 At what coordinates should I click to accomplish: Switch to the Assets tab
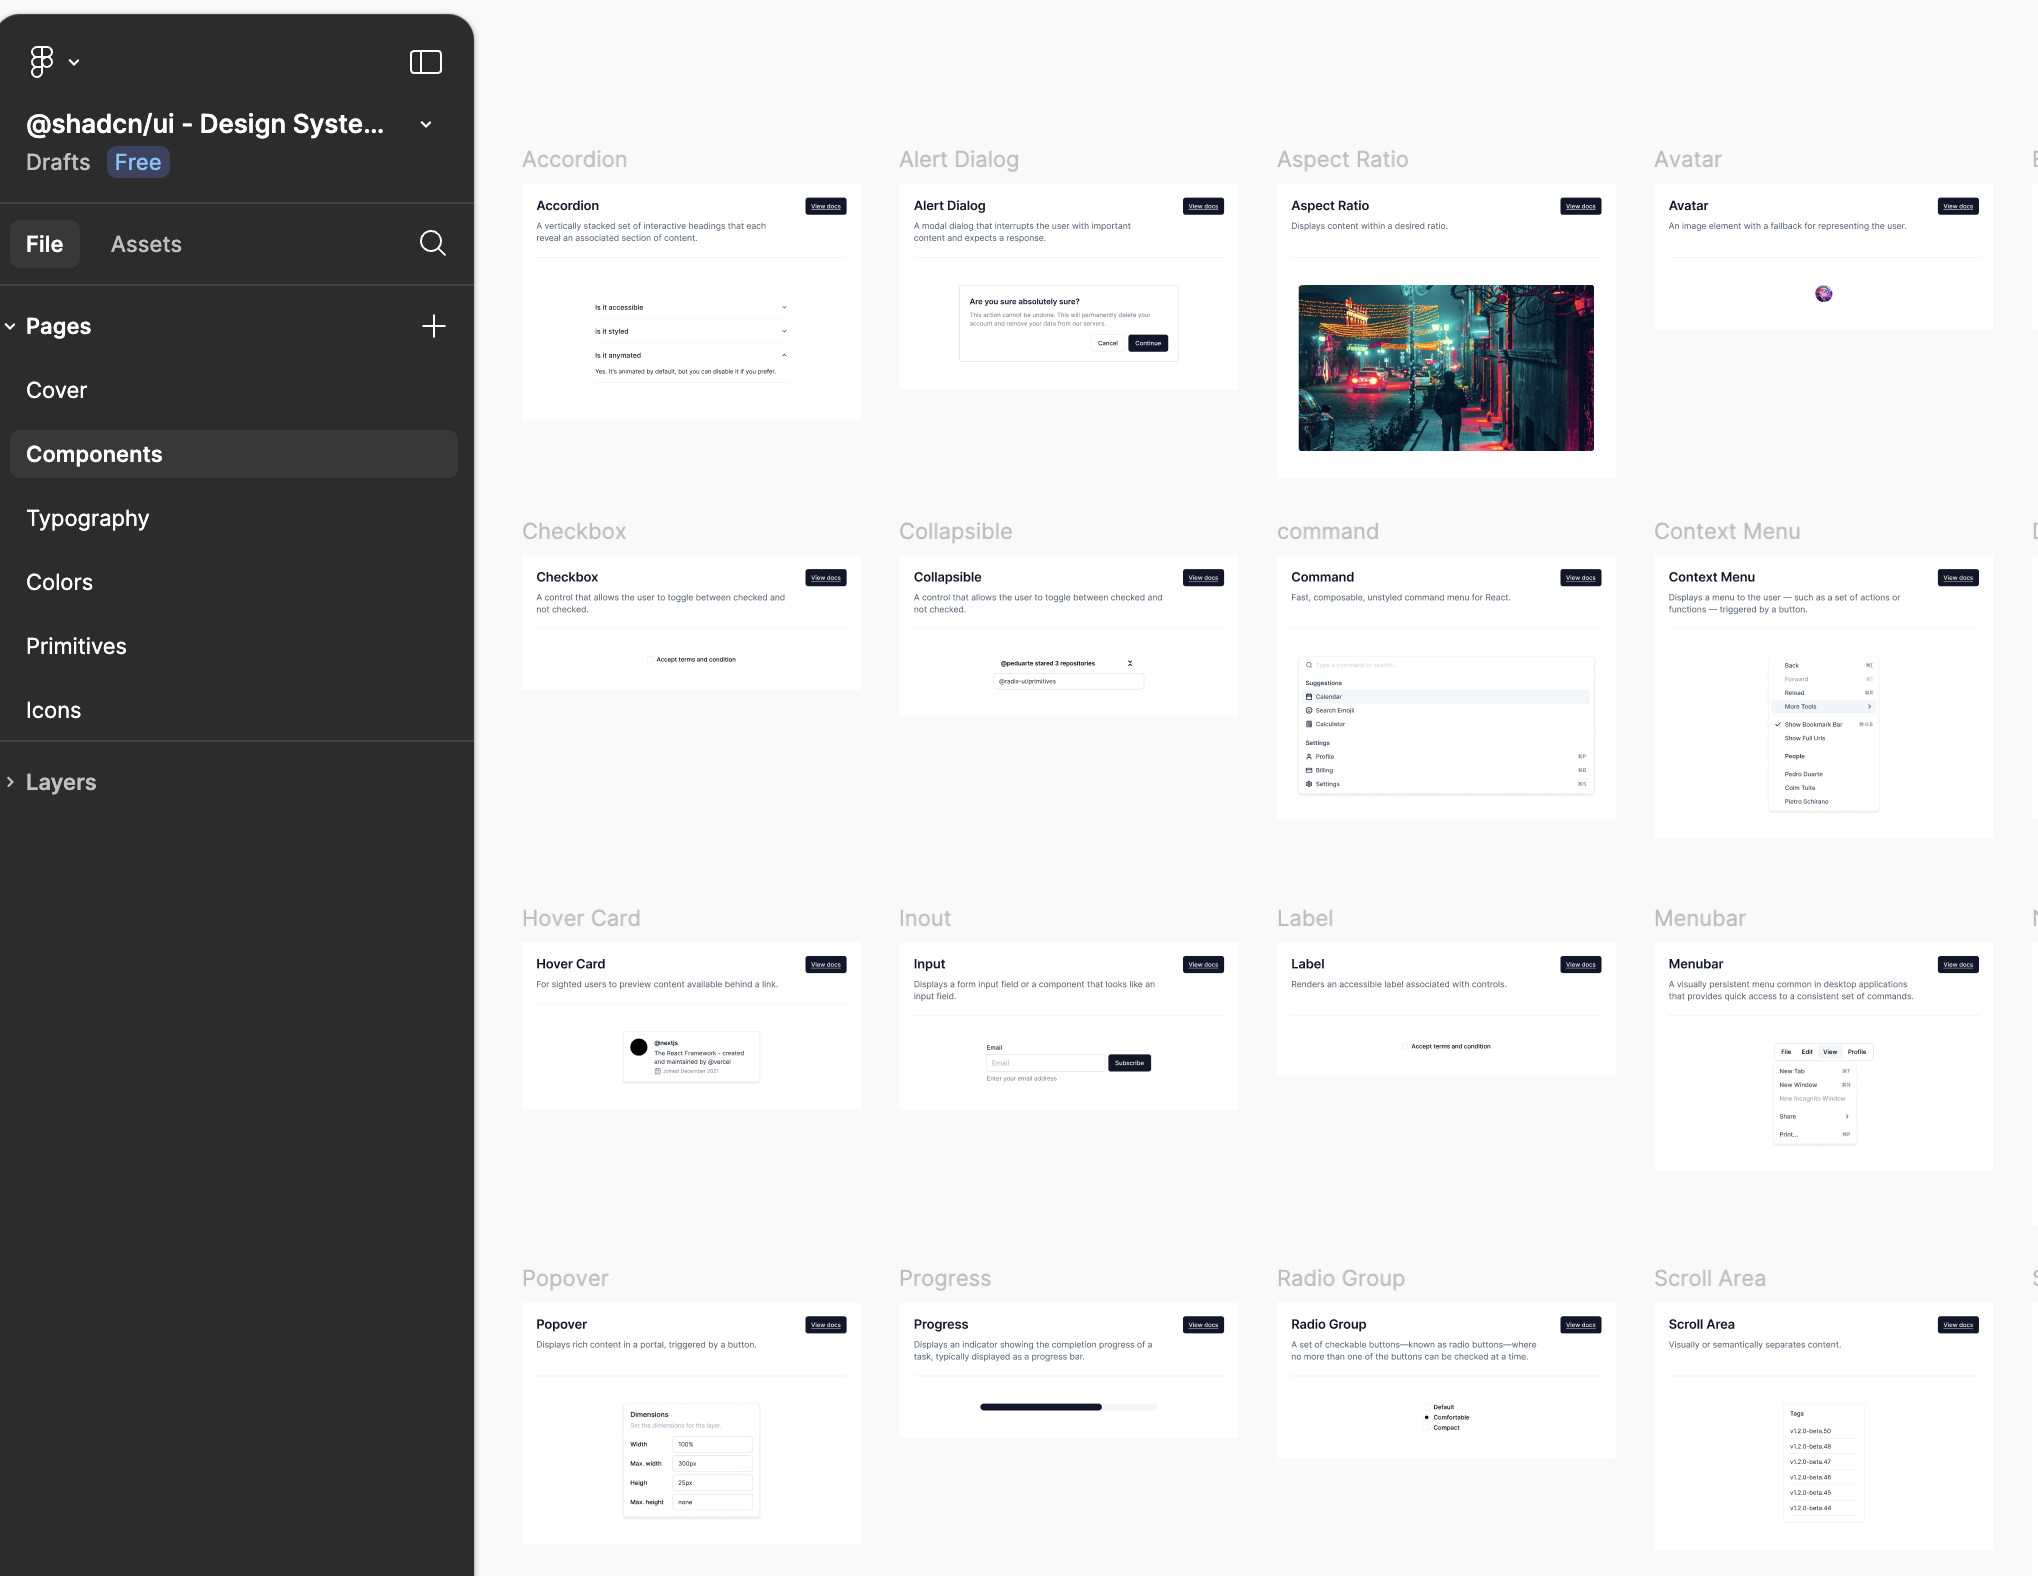146,244
